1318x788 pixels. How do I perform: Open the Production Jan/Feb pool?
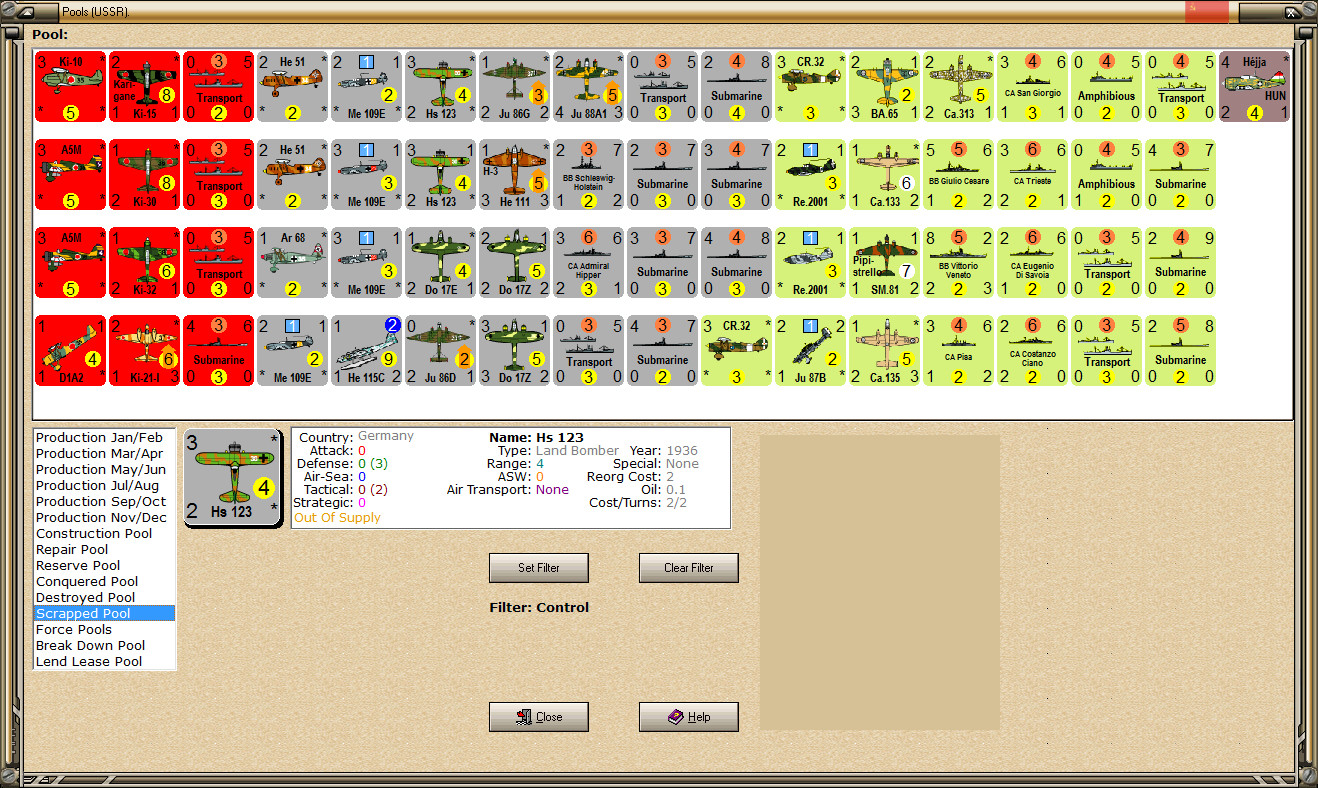[104, 438]
